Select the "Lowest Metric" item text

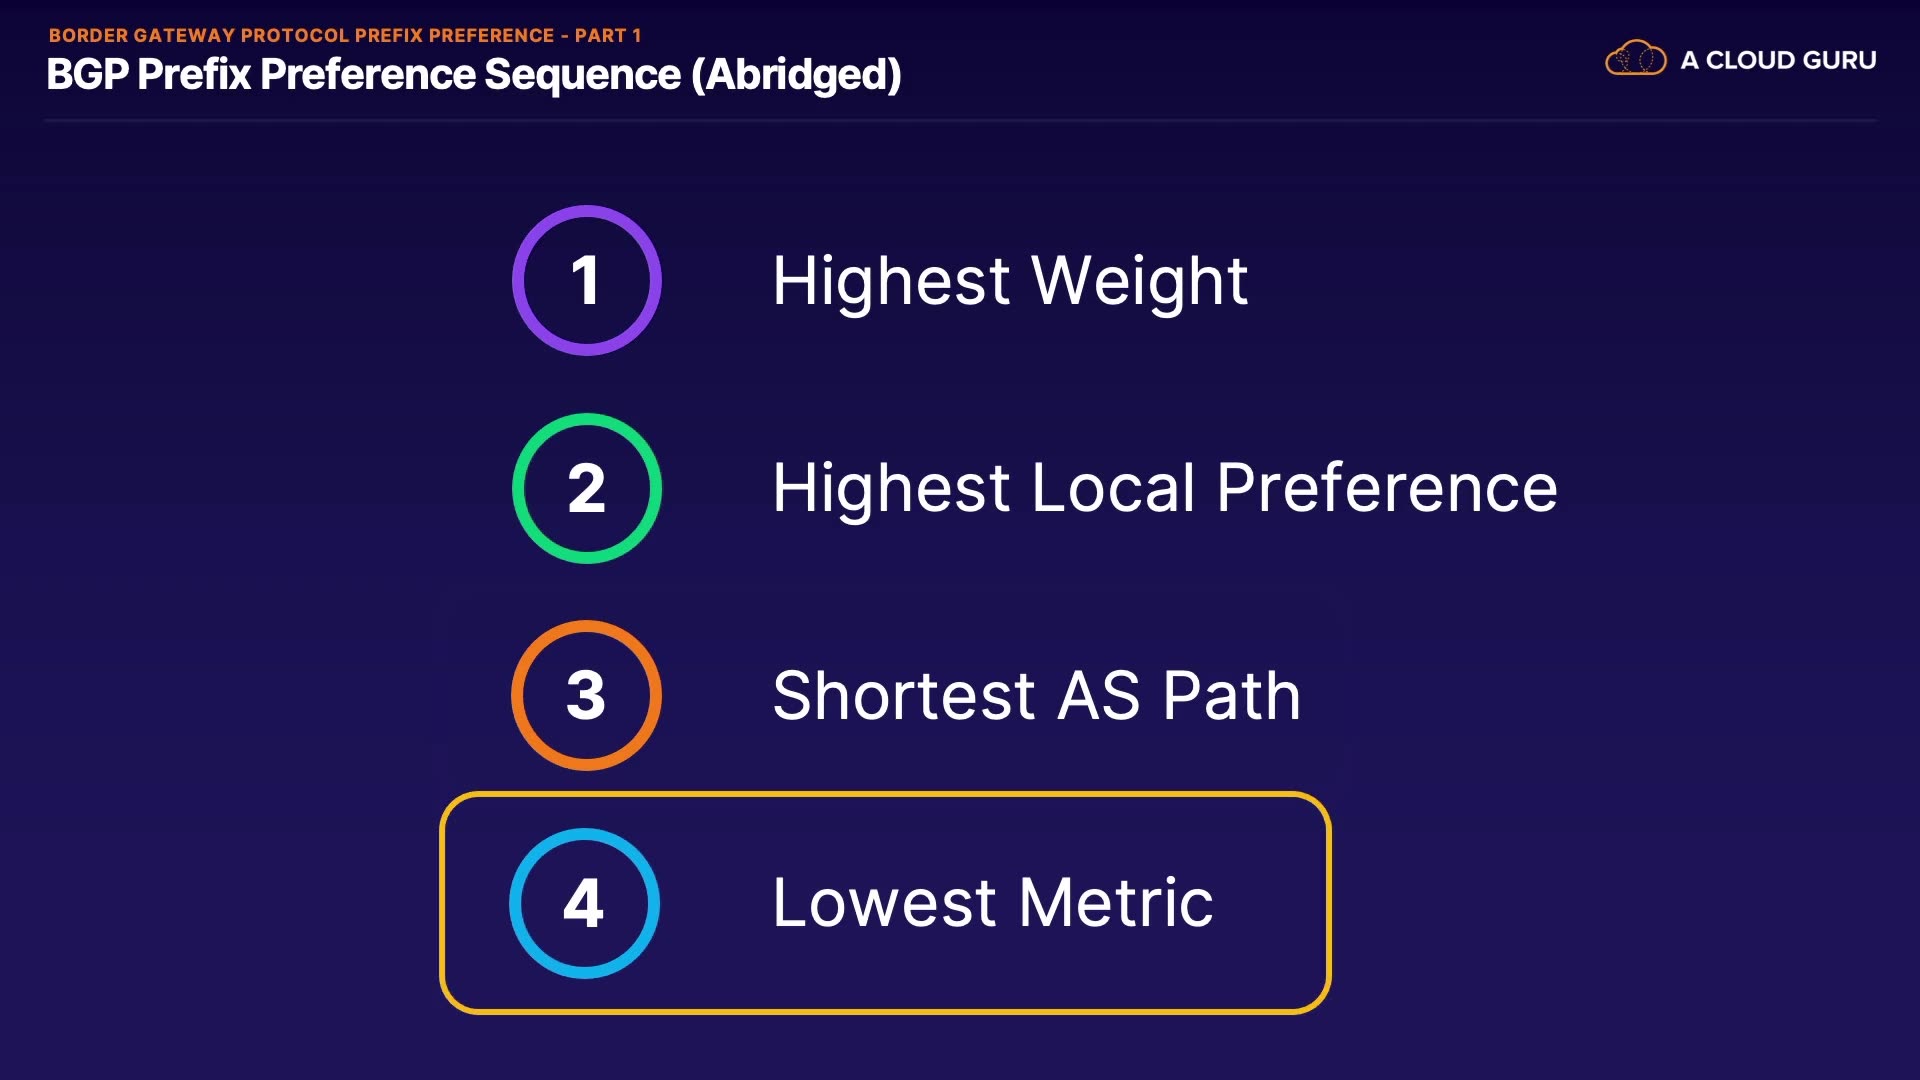(x=992, y=903)
